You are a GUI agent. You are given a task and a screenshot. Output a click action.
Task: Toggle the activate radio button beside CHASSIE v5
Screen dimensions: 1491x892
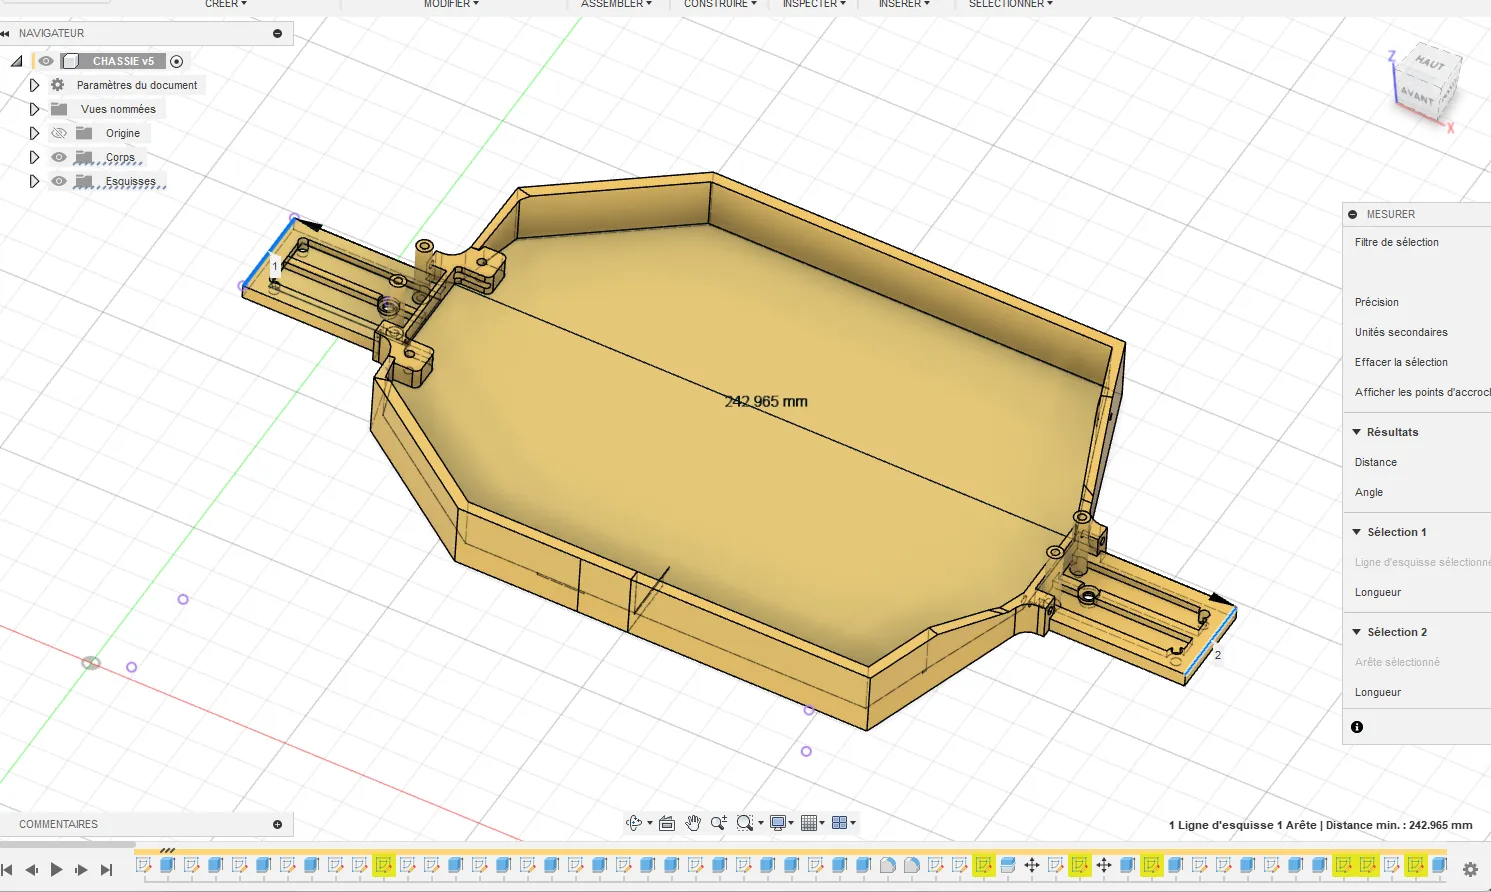tap(177, 61)
